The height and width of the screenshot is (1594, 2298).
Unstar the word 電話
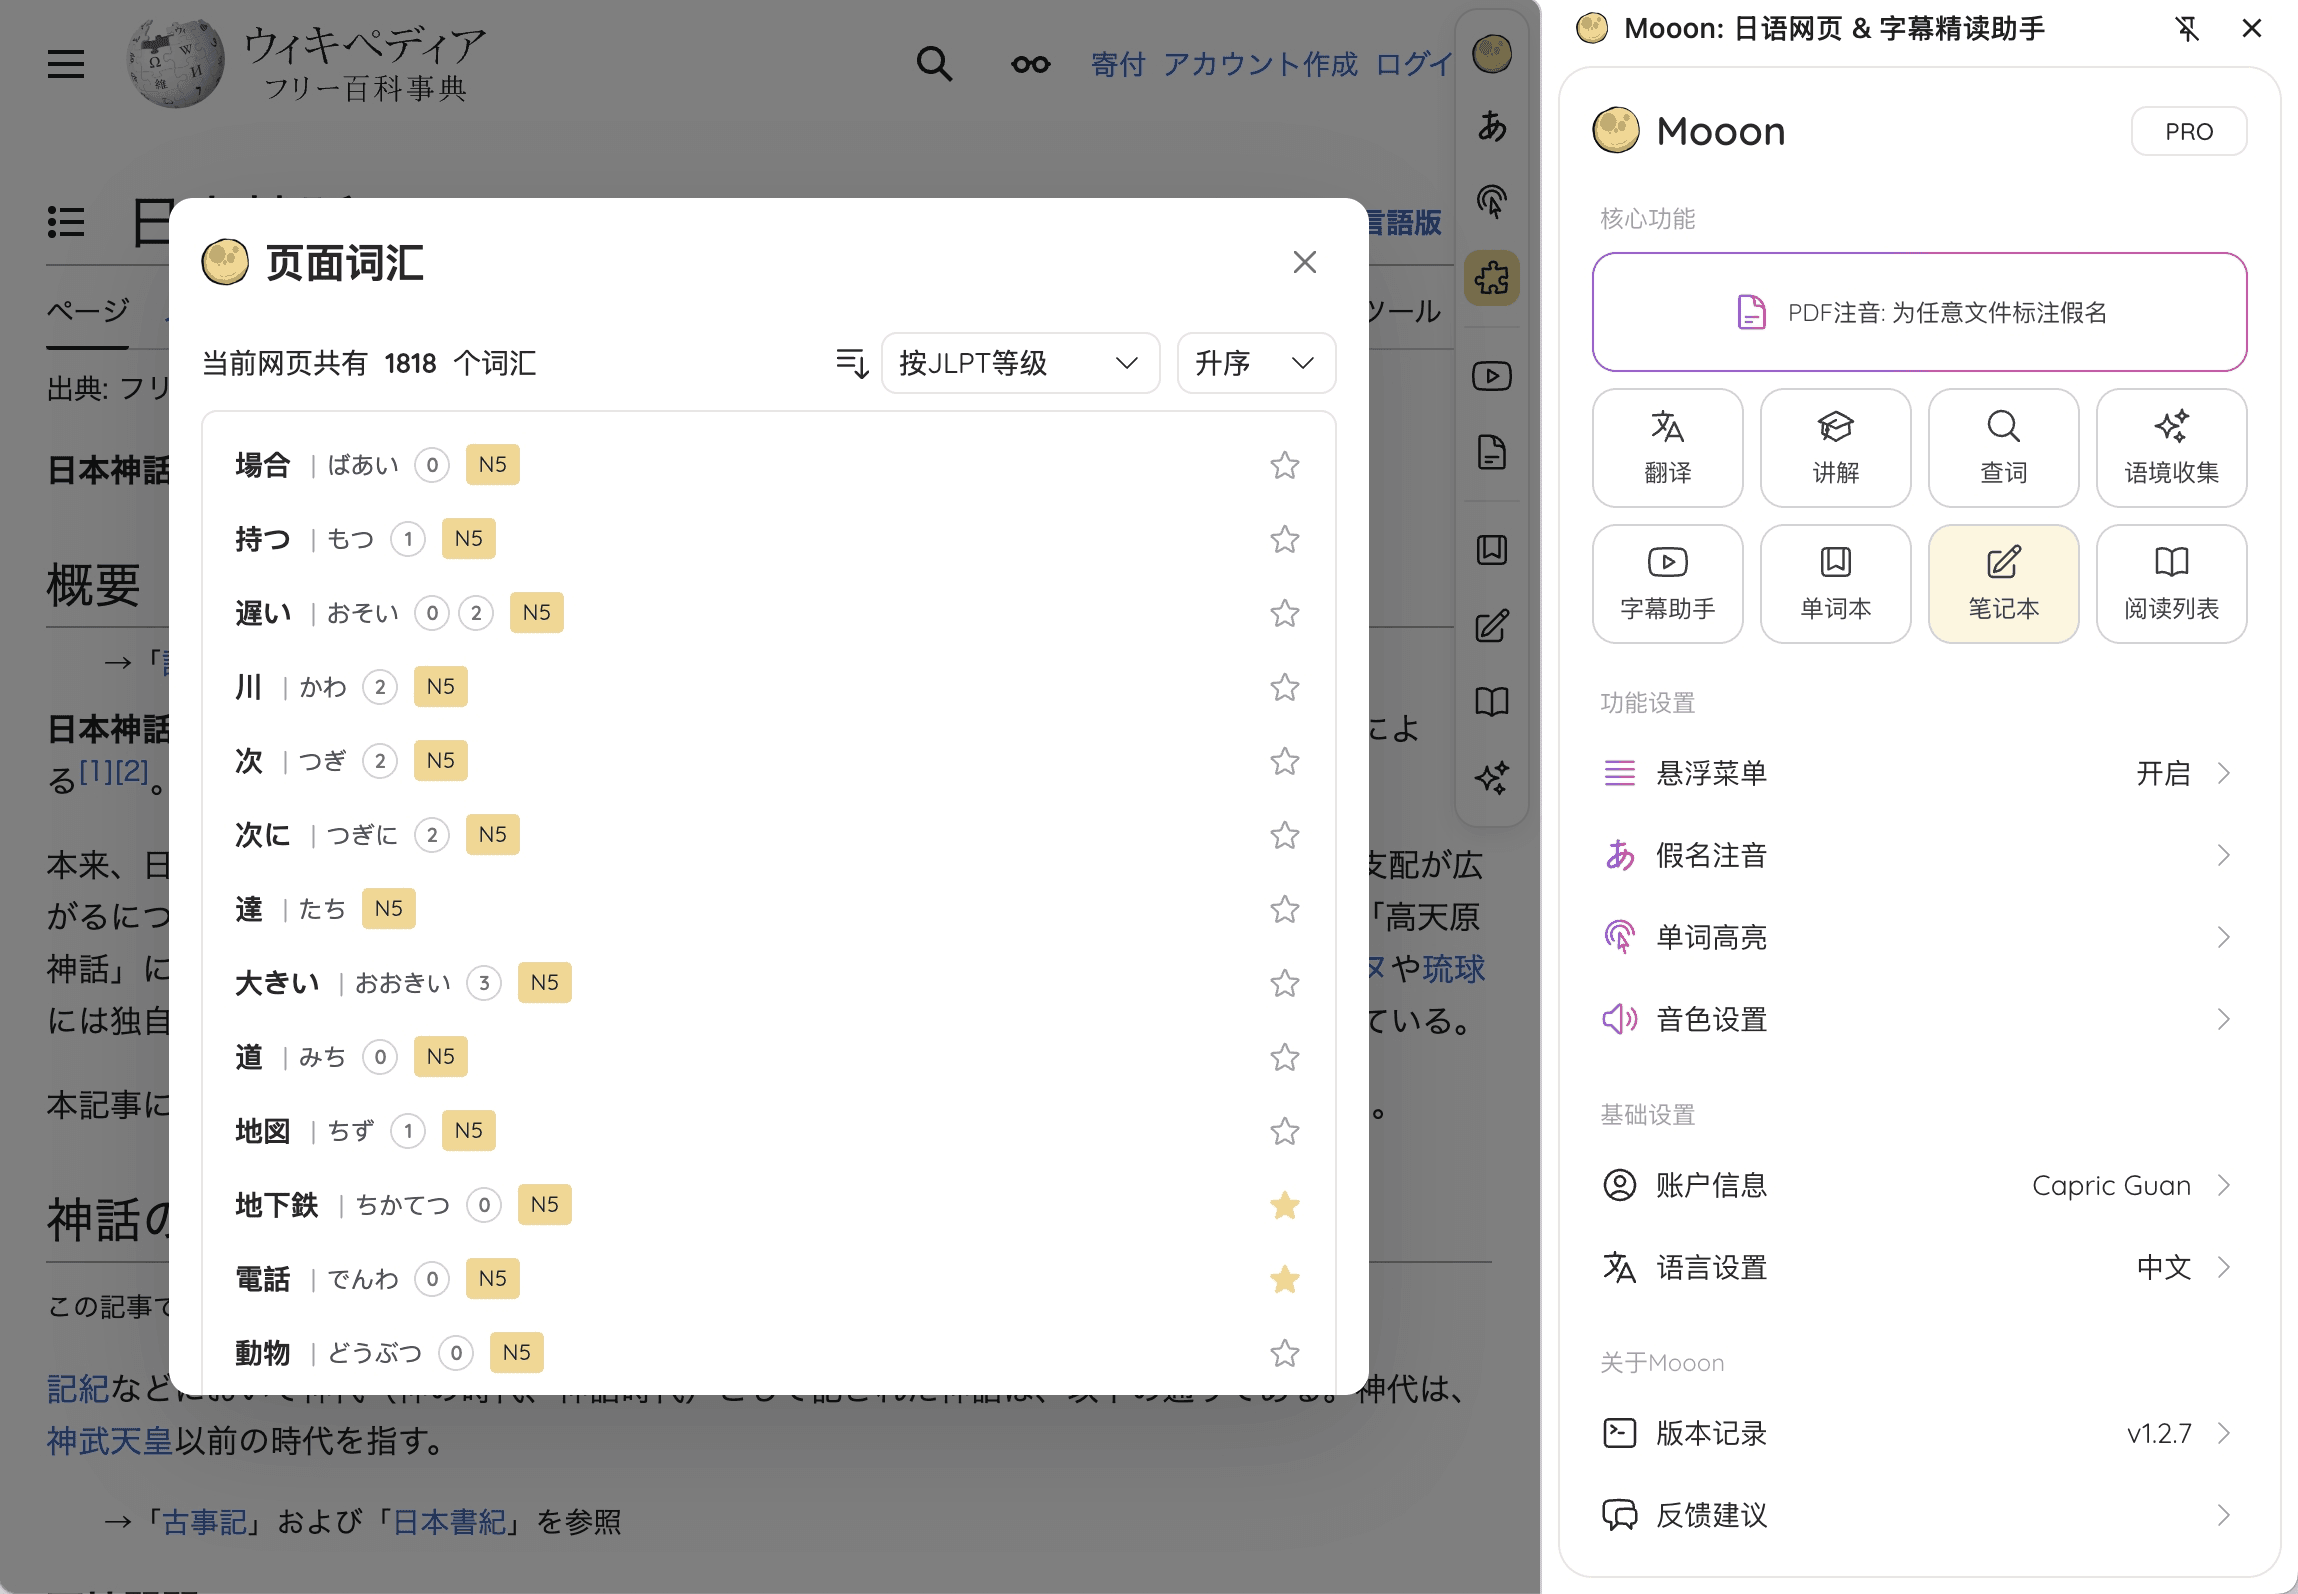tap(1284, 1279)
